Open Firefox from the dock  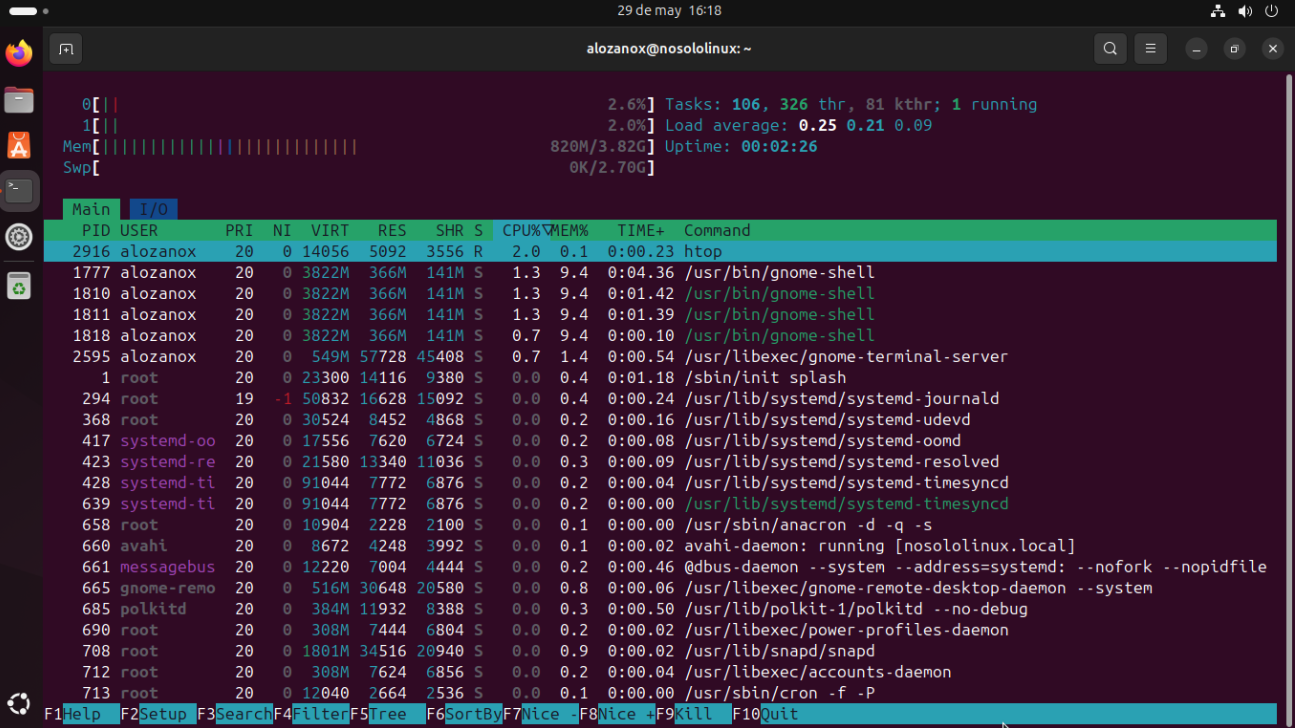point(18,53)
